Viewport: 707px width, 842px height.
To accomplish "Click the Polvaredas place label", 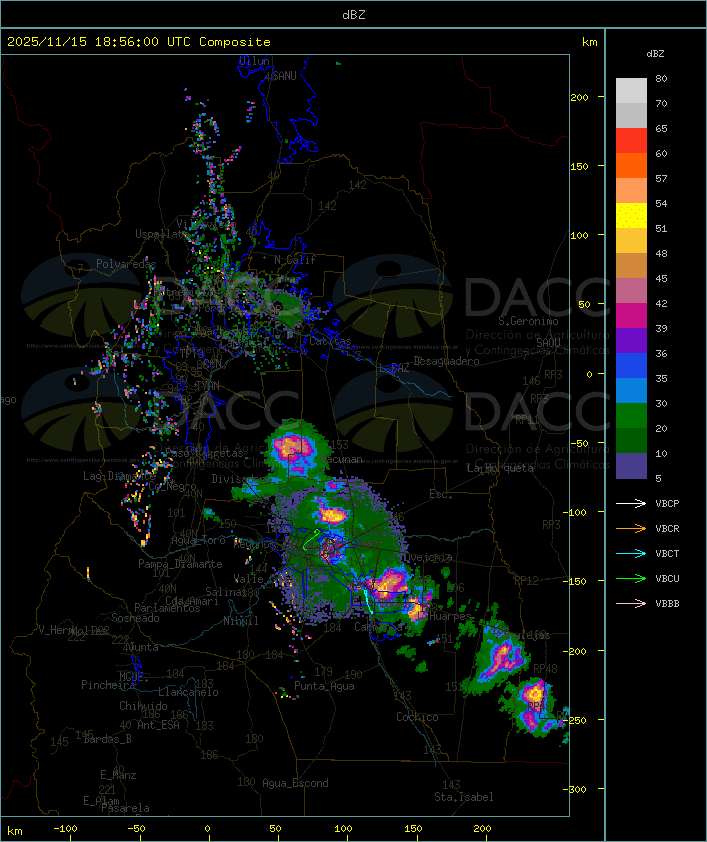I will click(126, 264).
